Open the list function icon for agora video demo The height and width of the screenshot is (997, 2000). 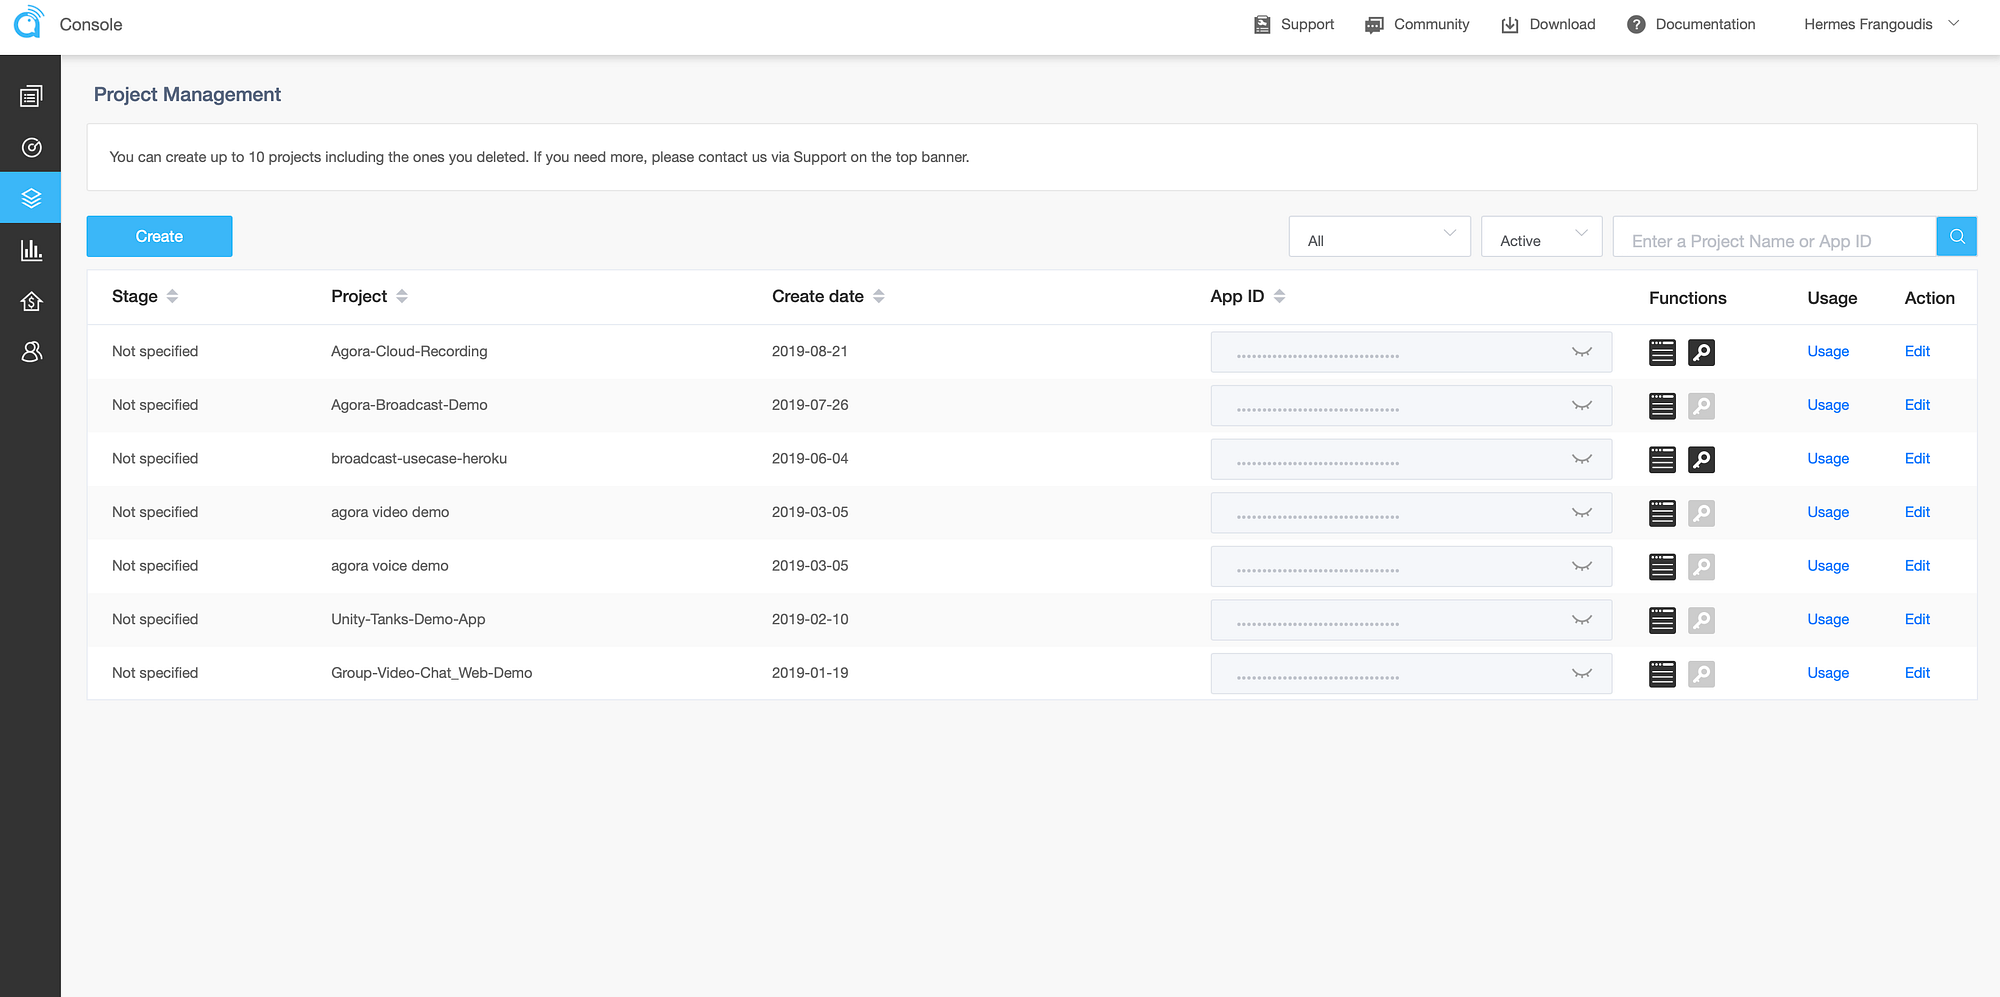click(x=1662, y=513)
